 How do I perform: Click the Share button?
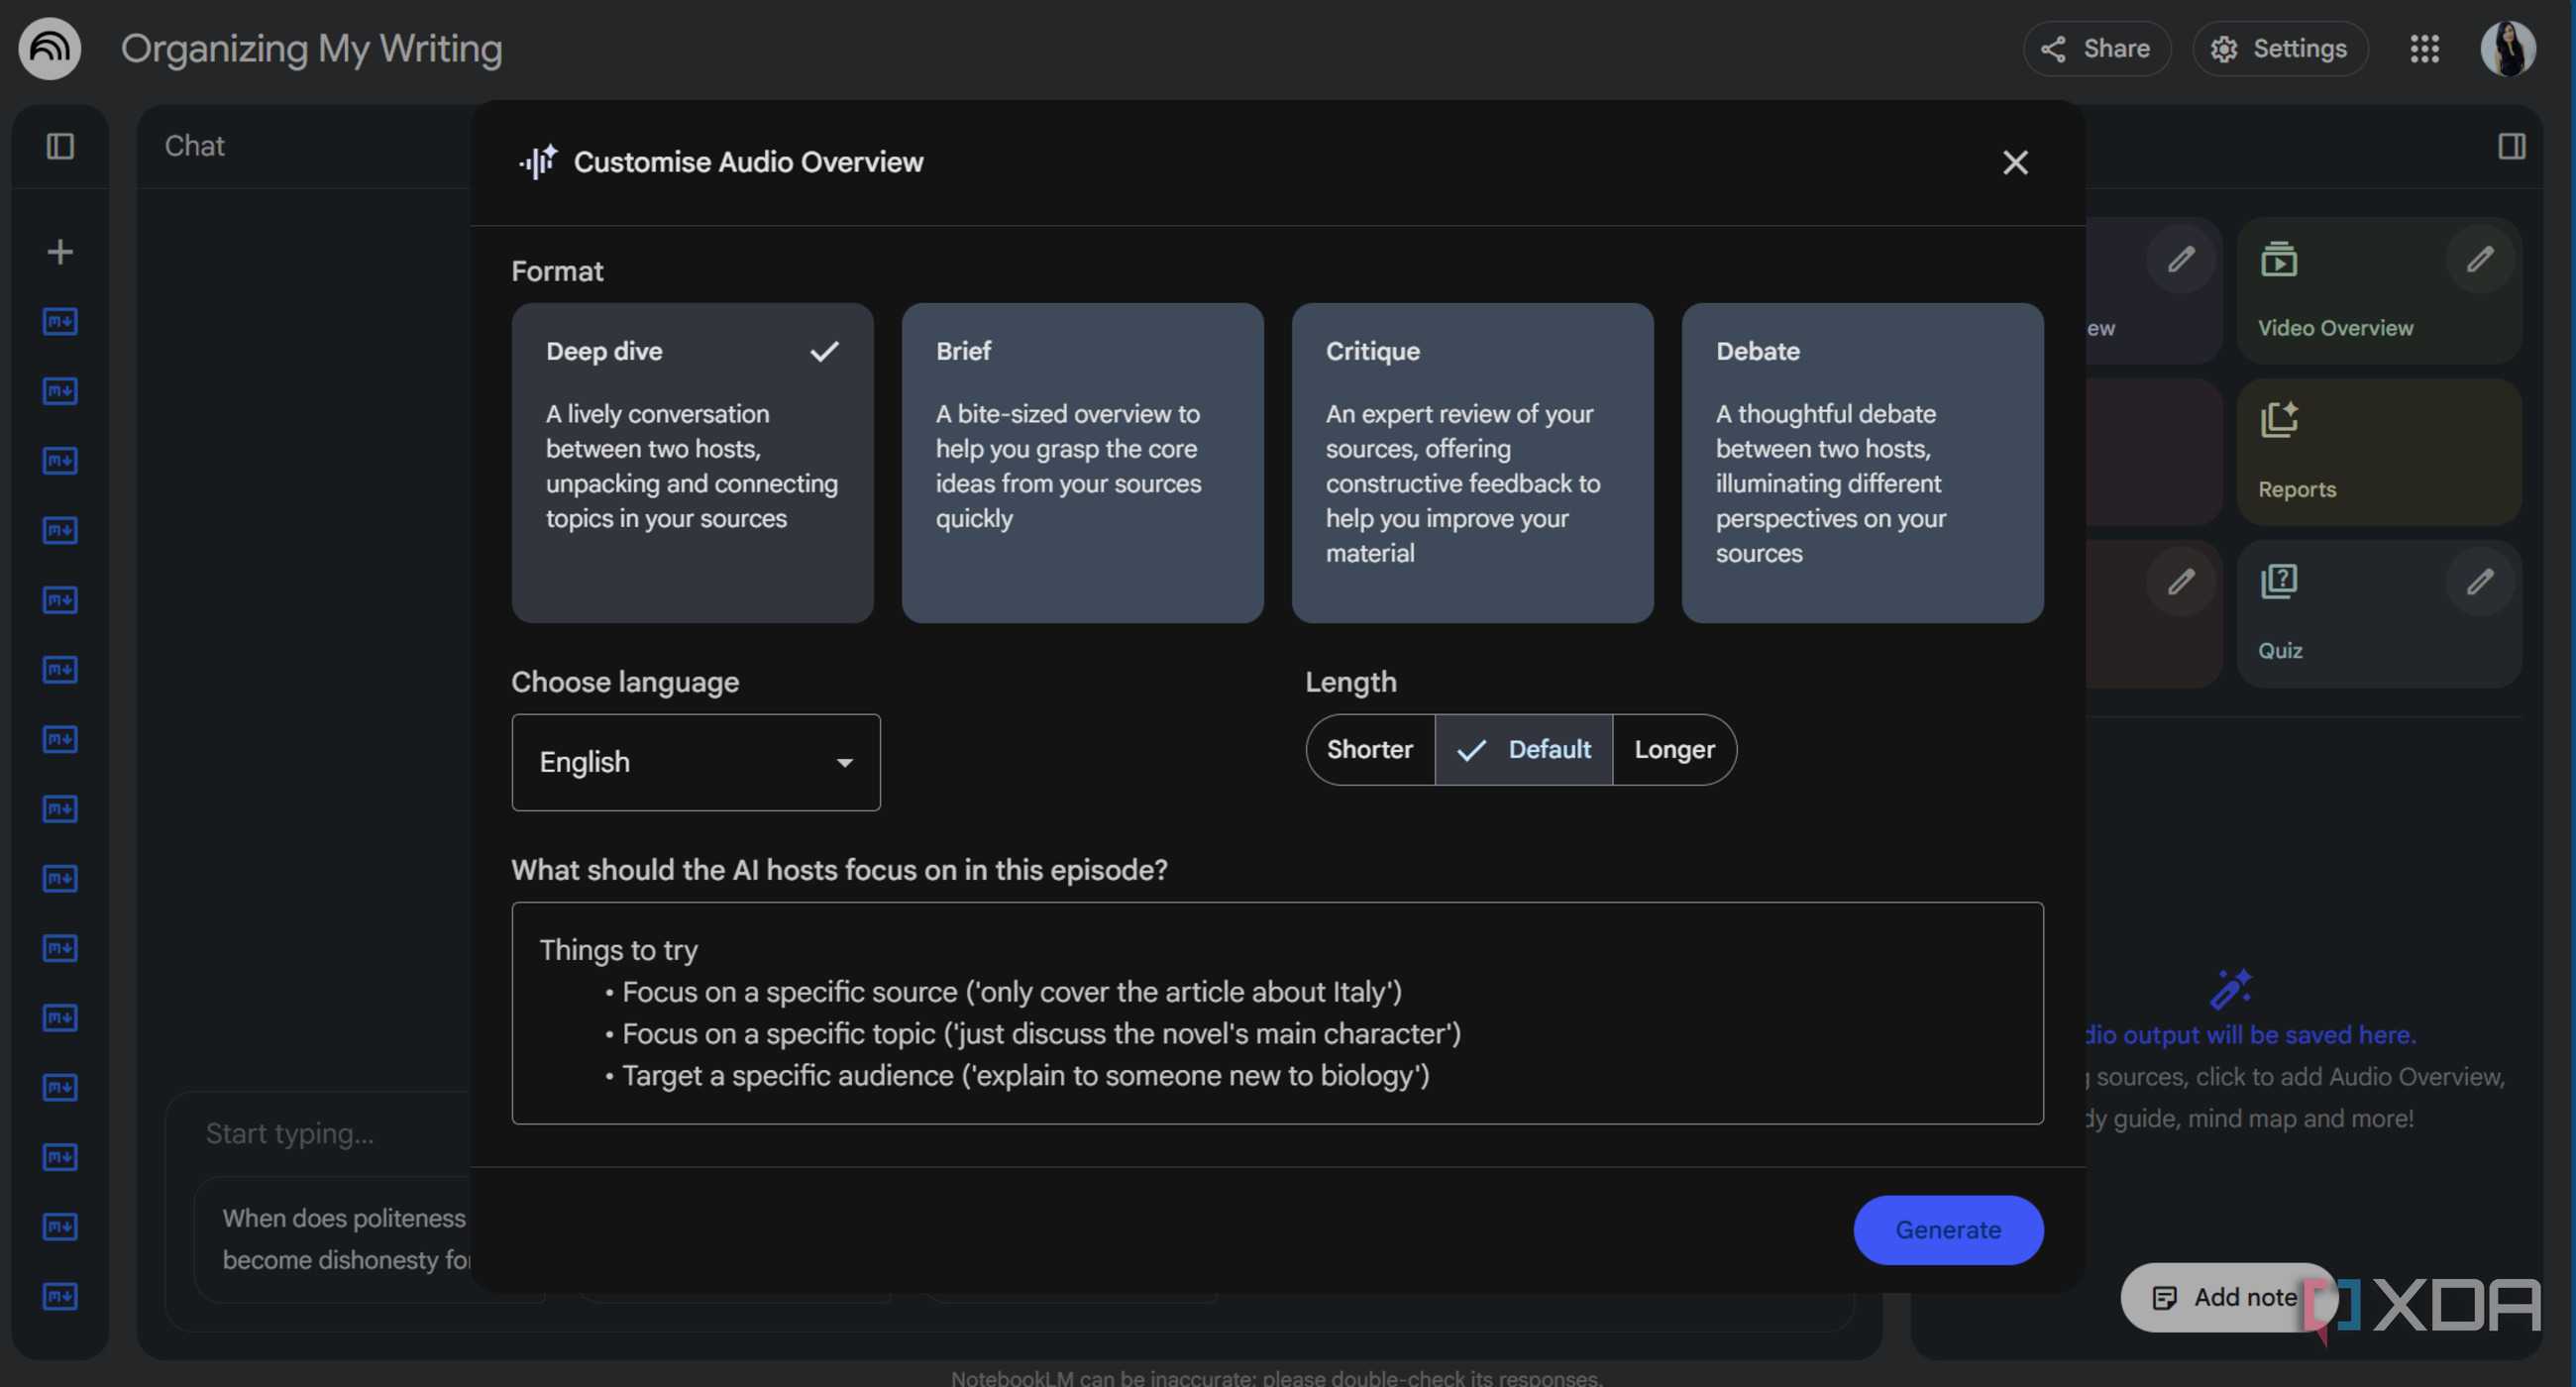click(x=2096, y=48)
